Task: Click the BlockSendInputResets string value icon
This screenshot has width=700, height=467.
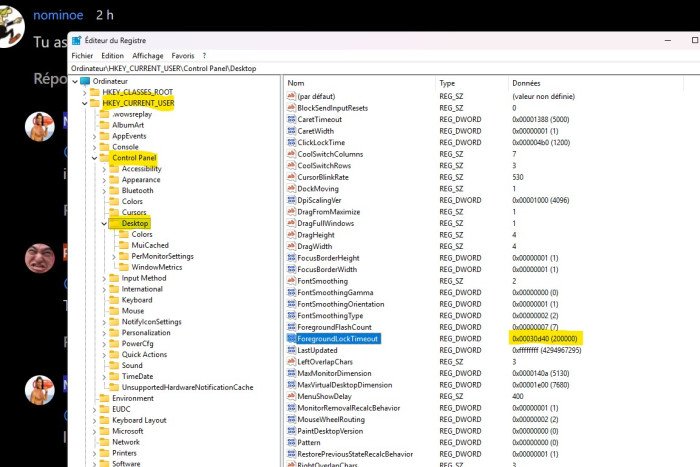Action: pos(291,107)
